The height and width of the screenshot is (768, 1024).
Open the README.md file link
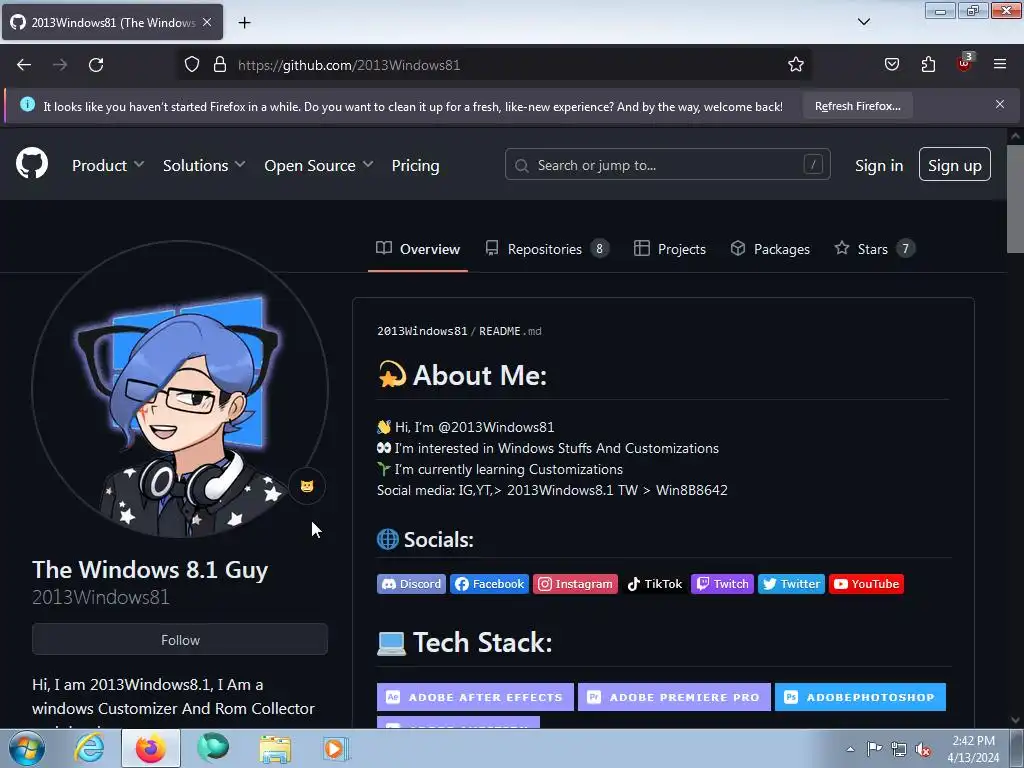click(x=510, y=331)
